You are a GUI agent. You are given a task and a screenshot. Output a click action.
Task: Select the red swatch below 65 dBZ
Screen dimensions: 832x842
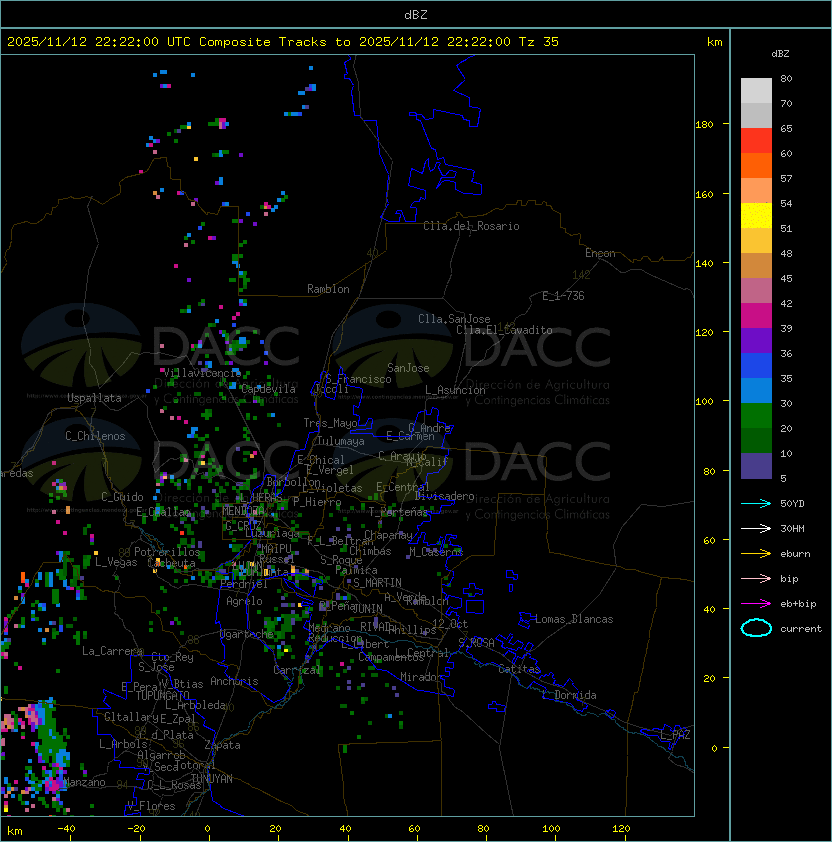pos(756,141)
